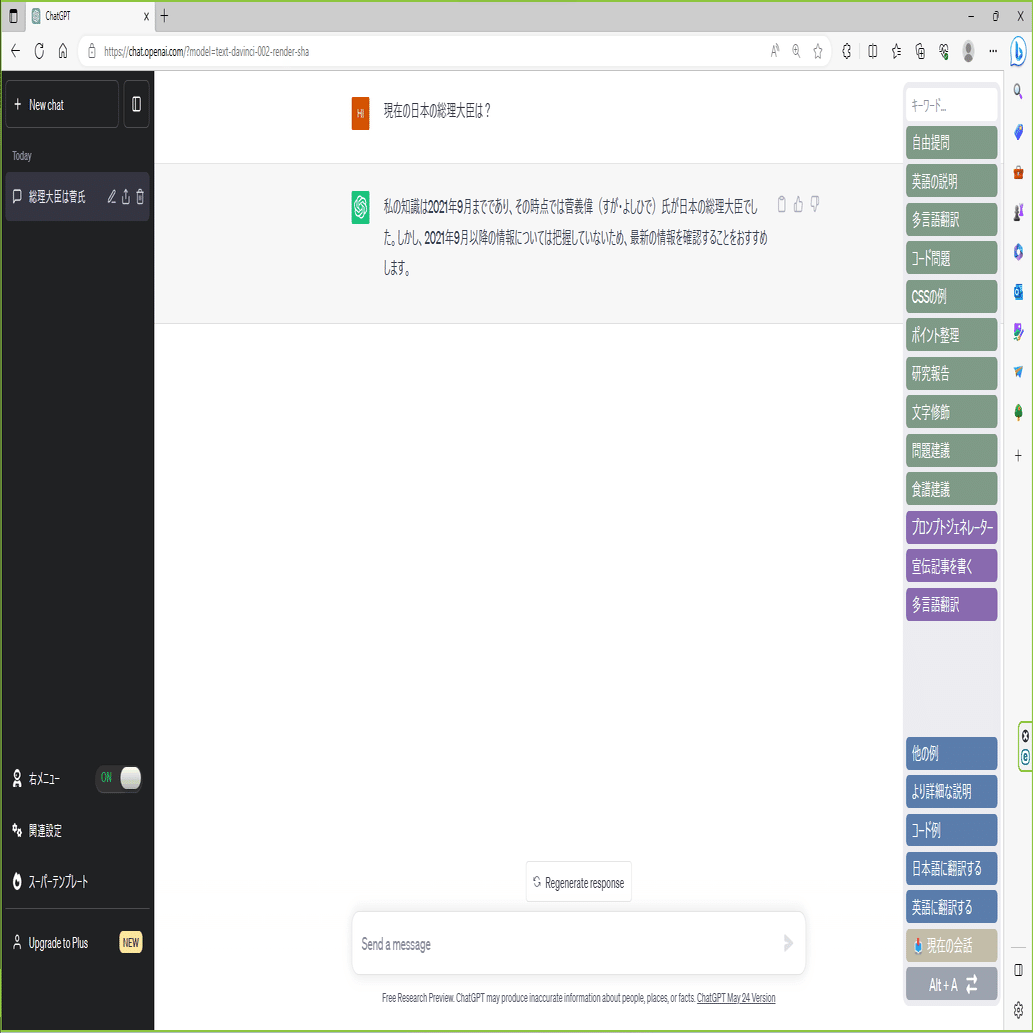This screenshot has height=1033, width=1033.
Task: Choose 日本語に翻訳する from the template panel
Action: click(x=950, y=868)
